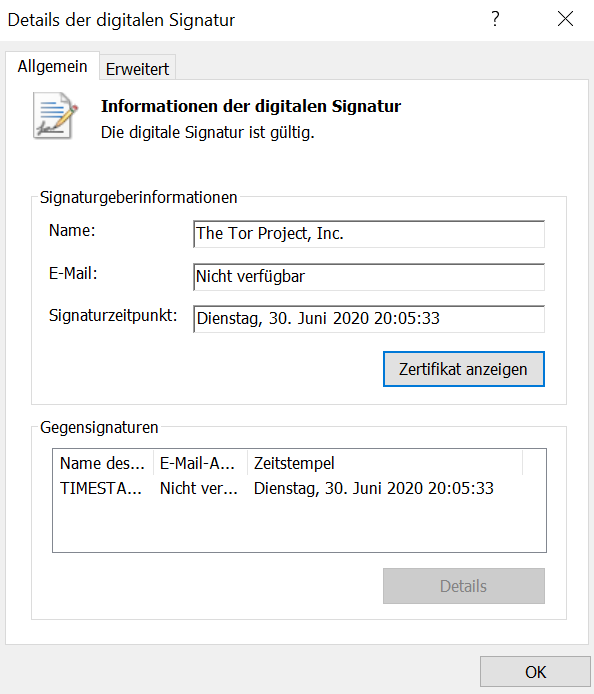Sort by the E-Mail-A... column header
This screenshot has width=594, height=694.
coord(200,463)
